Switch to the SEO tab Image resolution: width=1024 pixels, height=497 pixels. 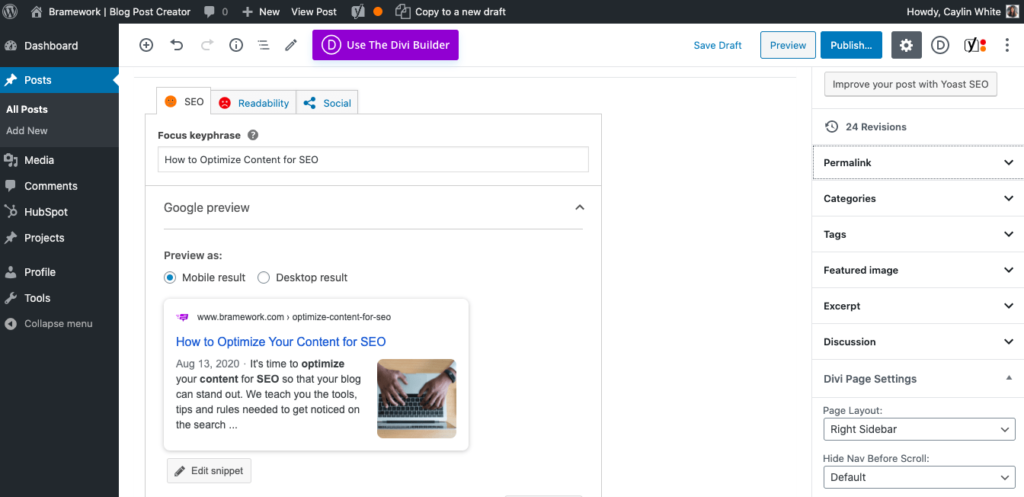[184, 102]
